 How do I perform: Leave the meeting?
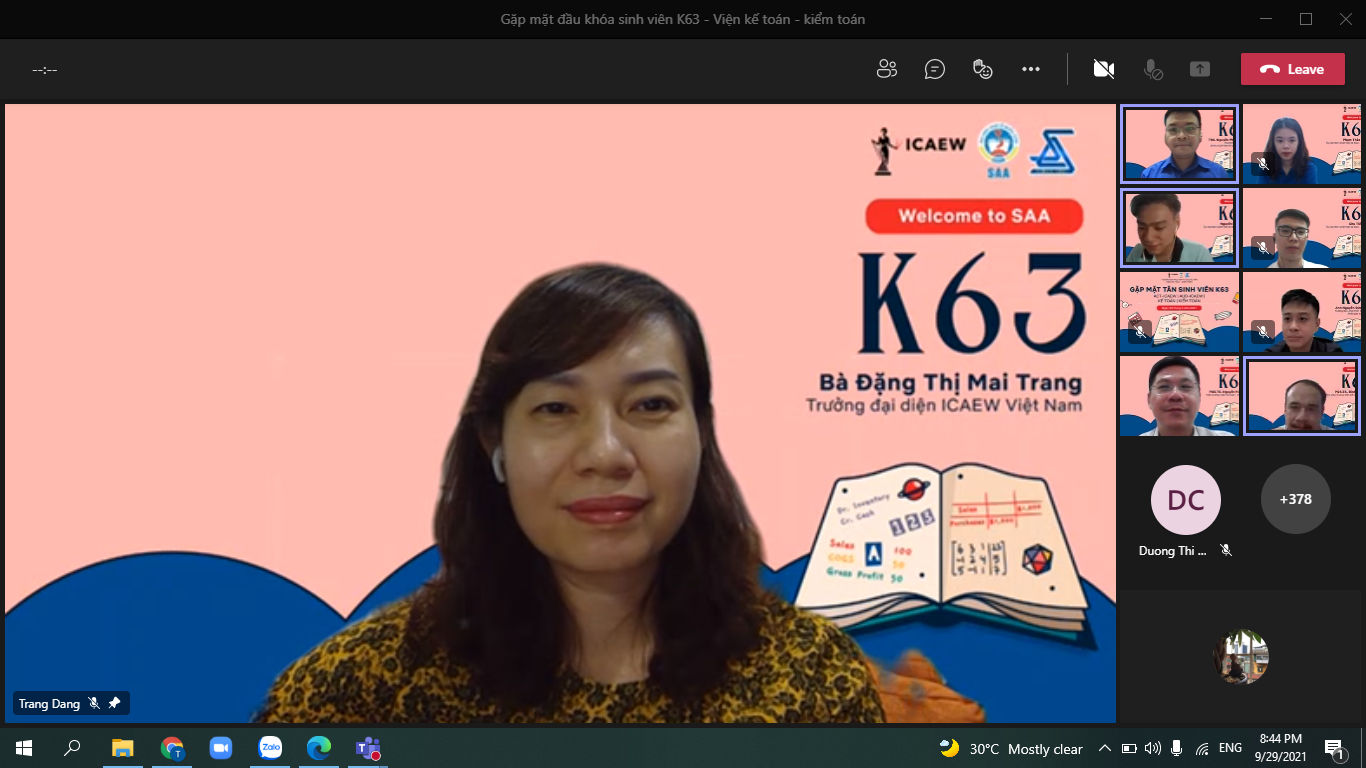(x=1292, y=69)
